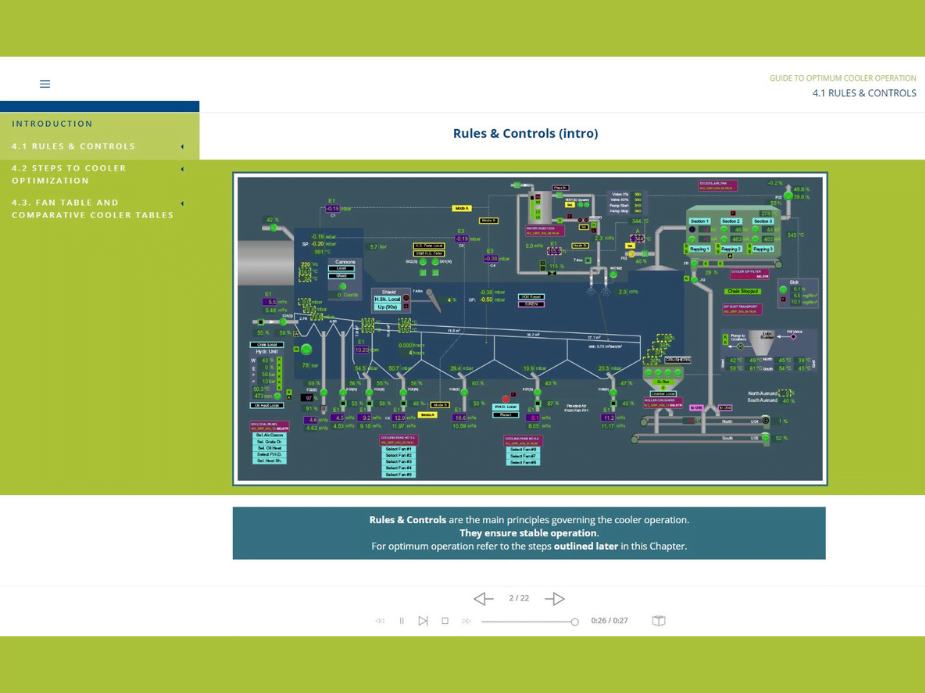Click the playback progress slider handle
The image size is (925, 693).
point(575,621)
